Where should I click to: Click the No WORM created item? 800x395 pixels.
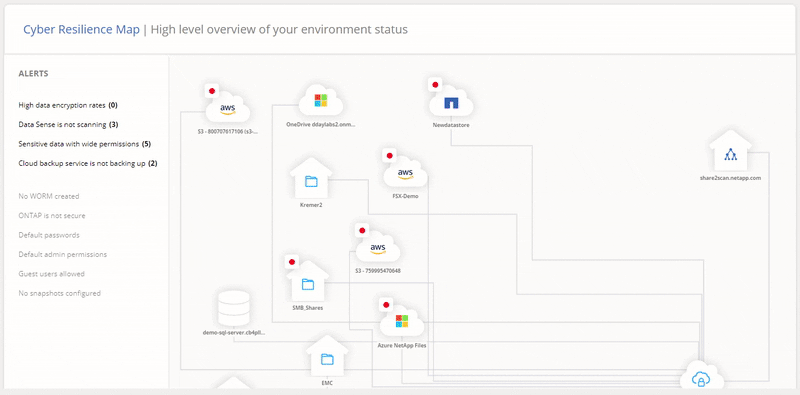(49, 196)
